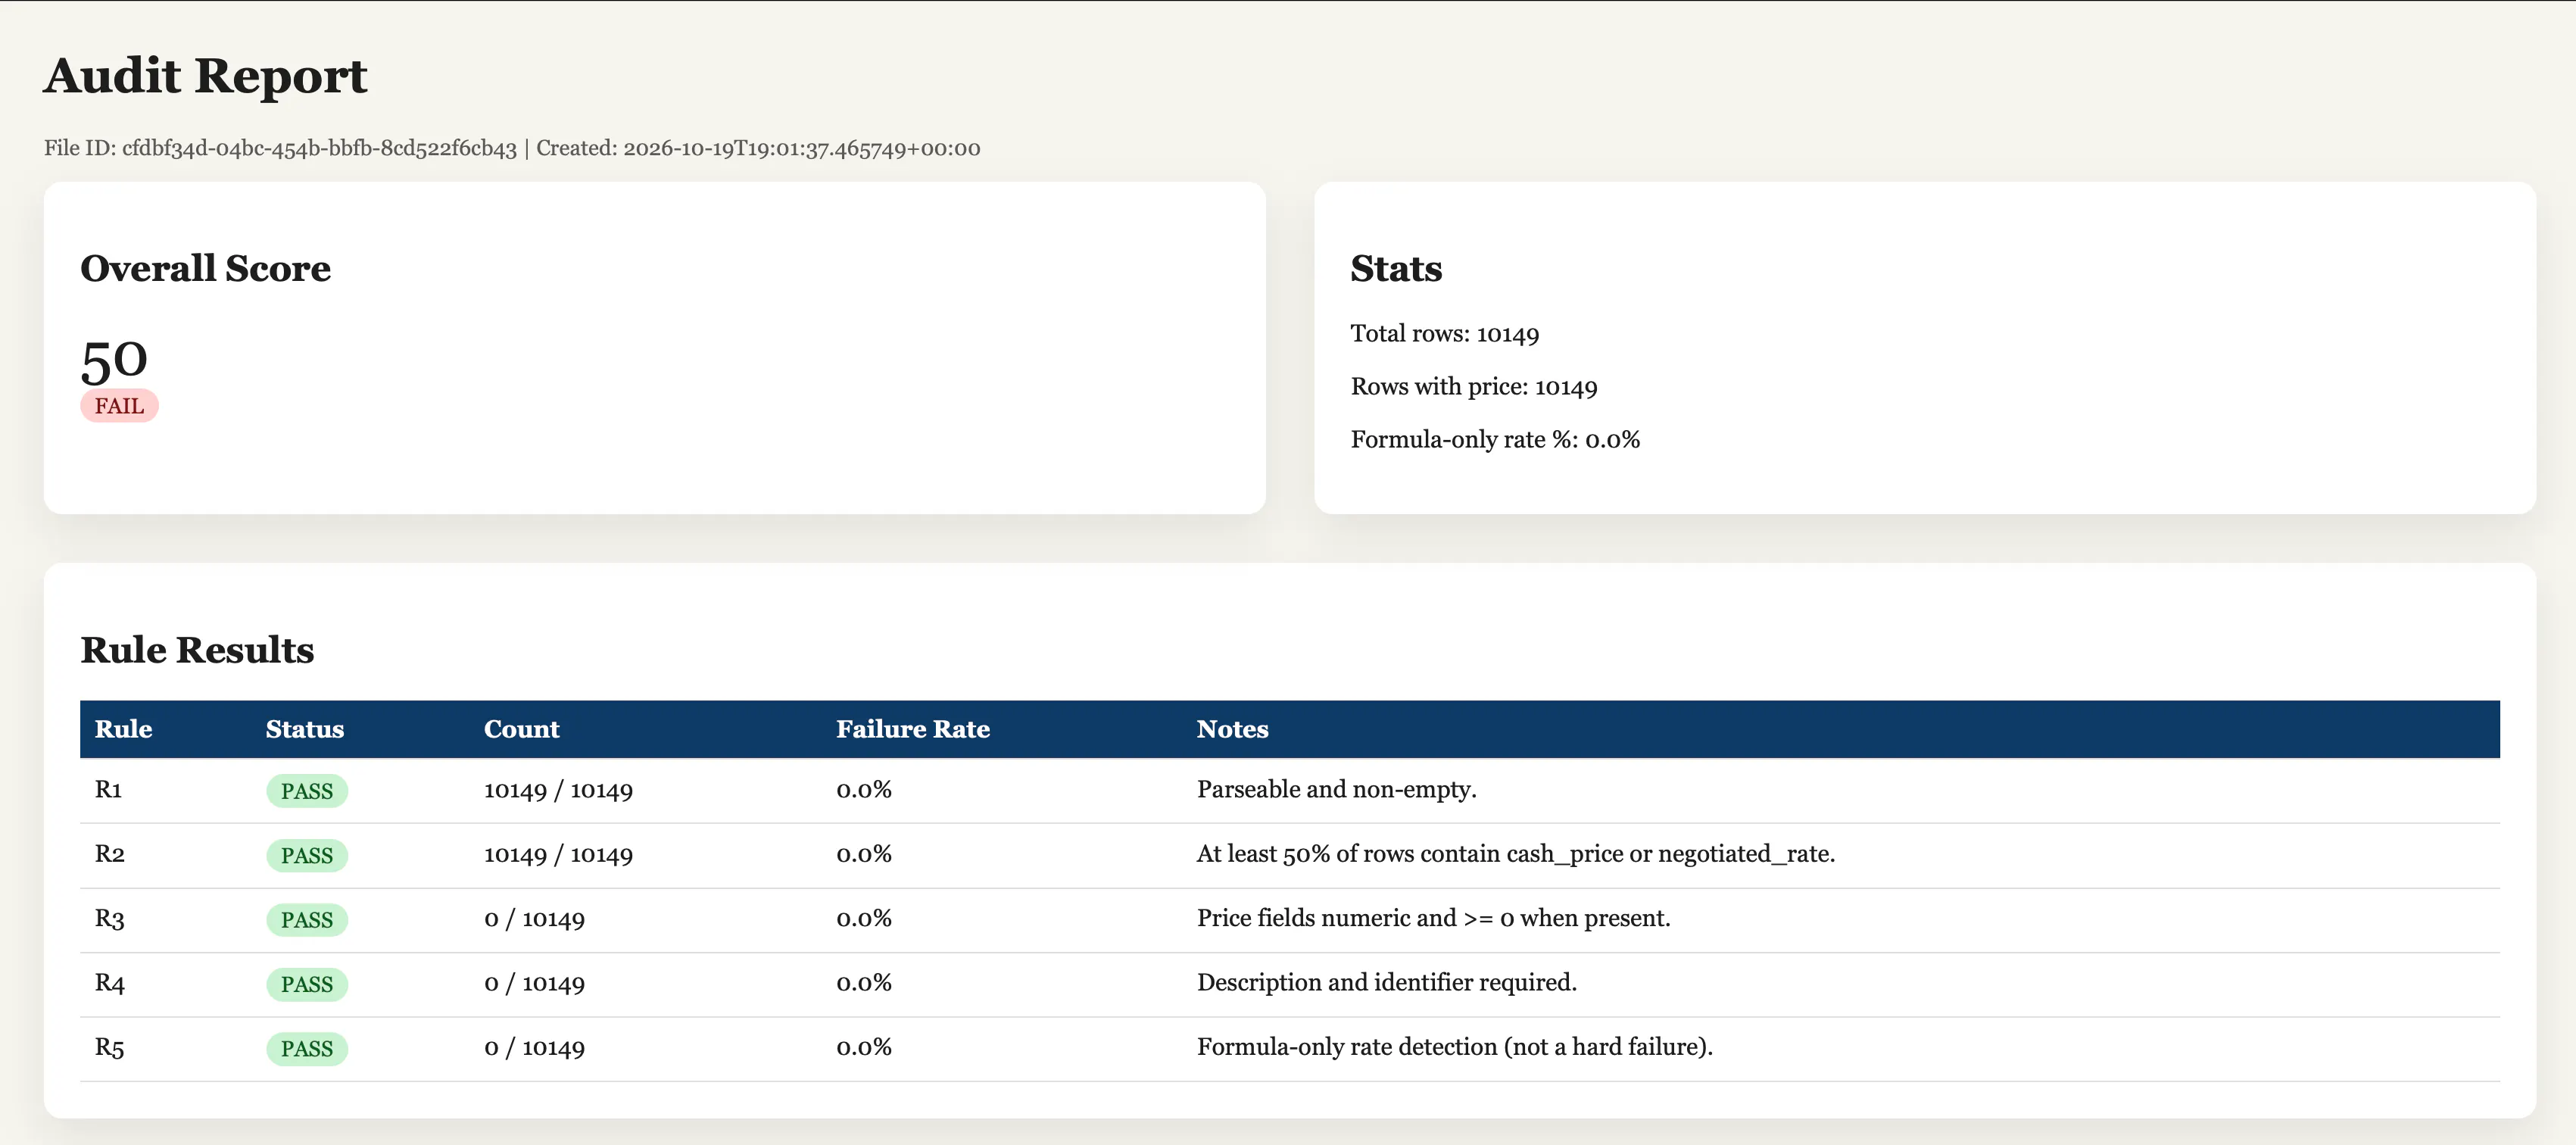Click the Failure Rate column header
The width and height of the screenshot is (2576, 1145).
pos(913,729)
